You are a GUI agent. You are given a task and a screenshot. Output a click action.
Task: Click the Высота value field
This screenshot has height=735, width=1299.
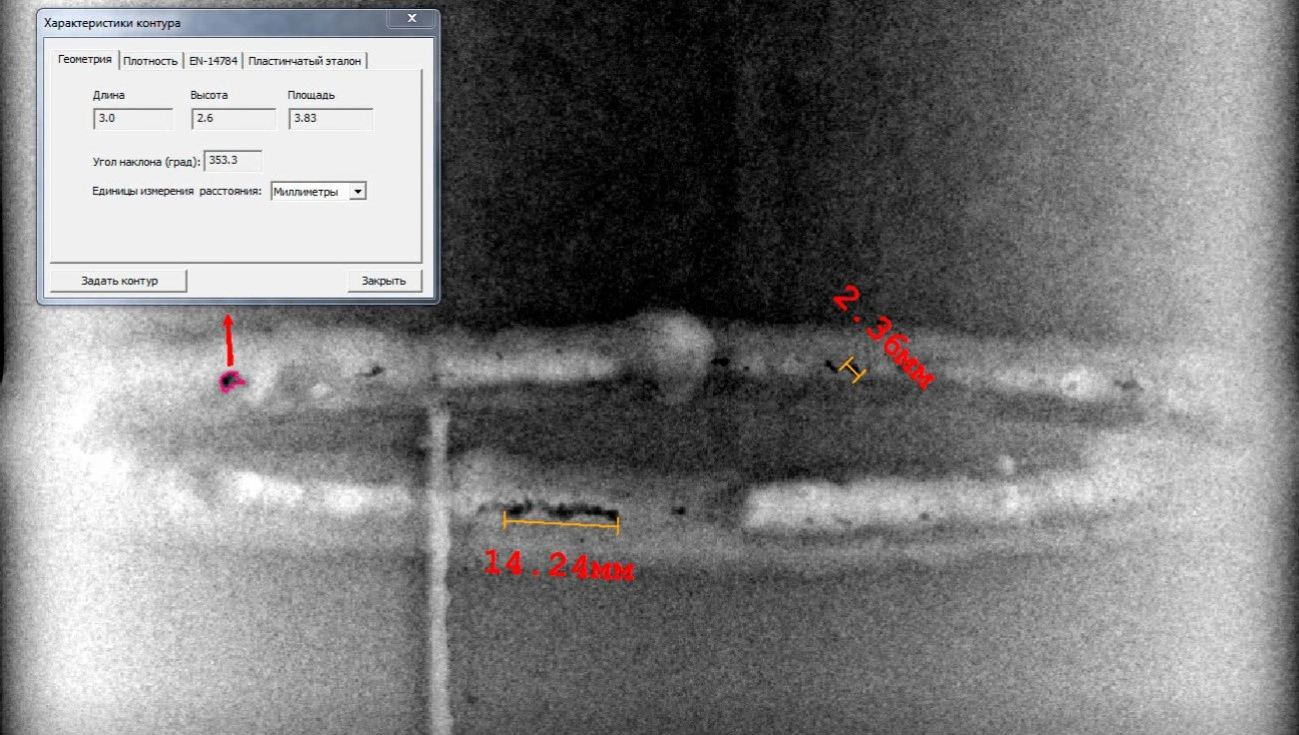pos(233,119)
